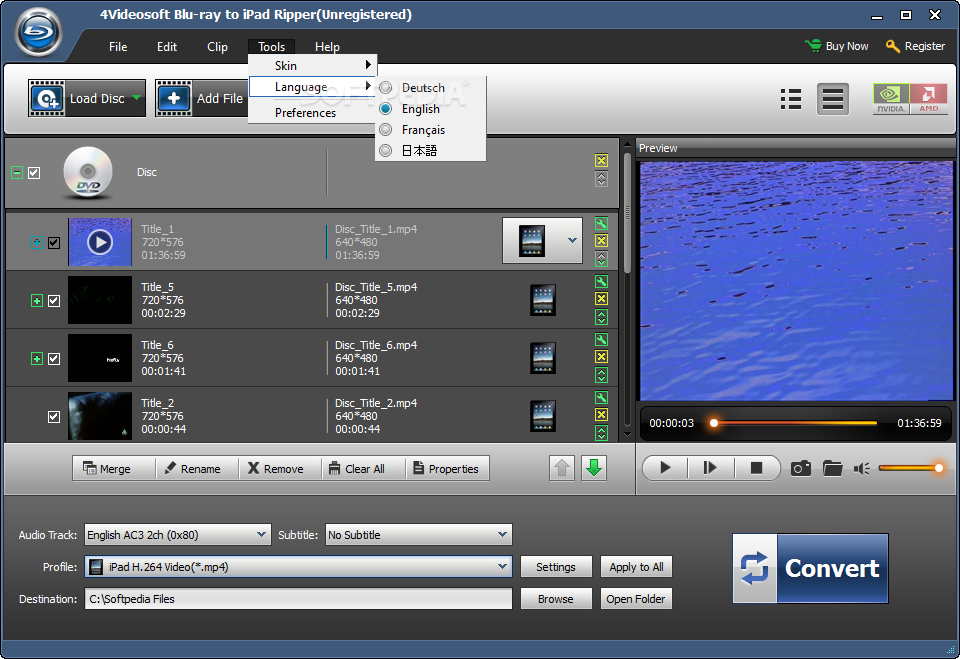960x659 pixels.
Task: Click the big Convert button
Action: point(810,568)
